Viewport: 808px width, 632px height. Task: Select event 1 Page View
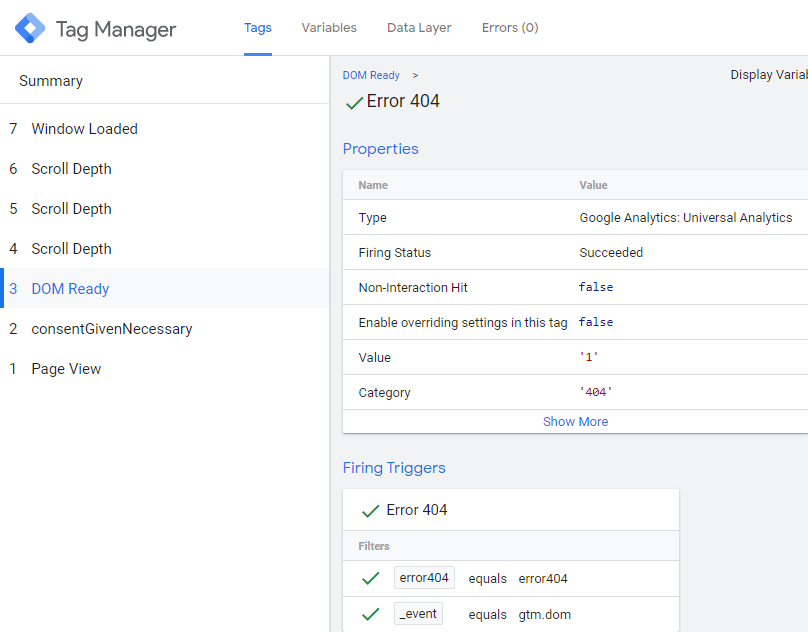tap(164, 369)
